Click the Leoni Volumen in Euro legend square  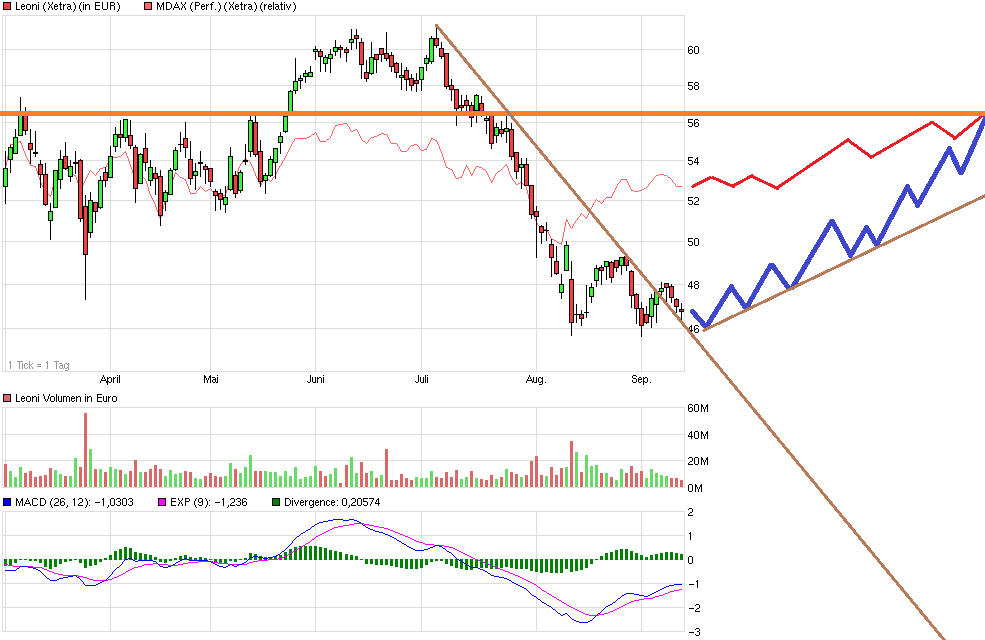8,397
